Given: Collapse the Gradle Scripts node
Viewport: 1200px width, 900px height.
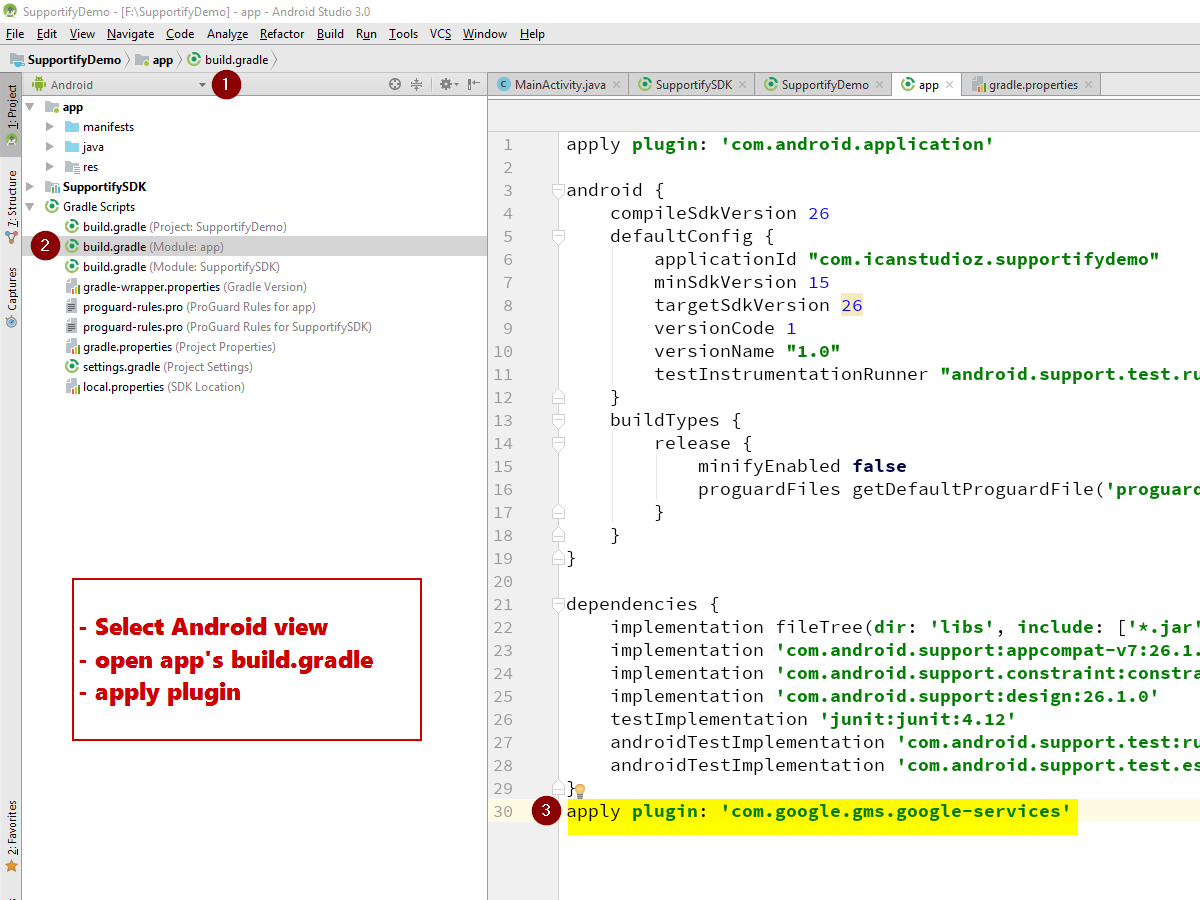Looking at the screenshot, I should point(30,207).
